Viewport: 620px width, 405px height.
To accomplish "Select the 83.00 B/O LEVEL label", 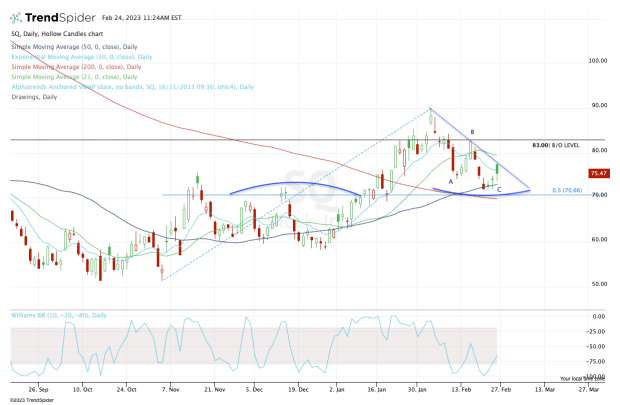I will [x=555, y=146].
